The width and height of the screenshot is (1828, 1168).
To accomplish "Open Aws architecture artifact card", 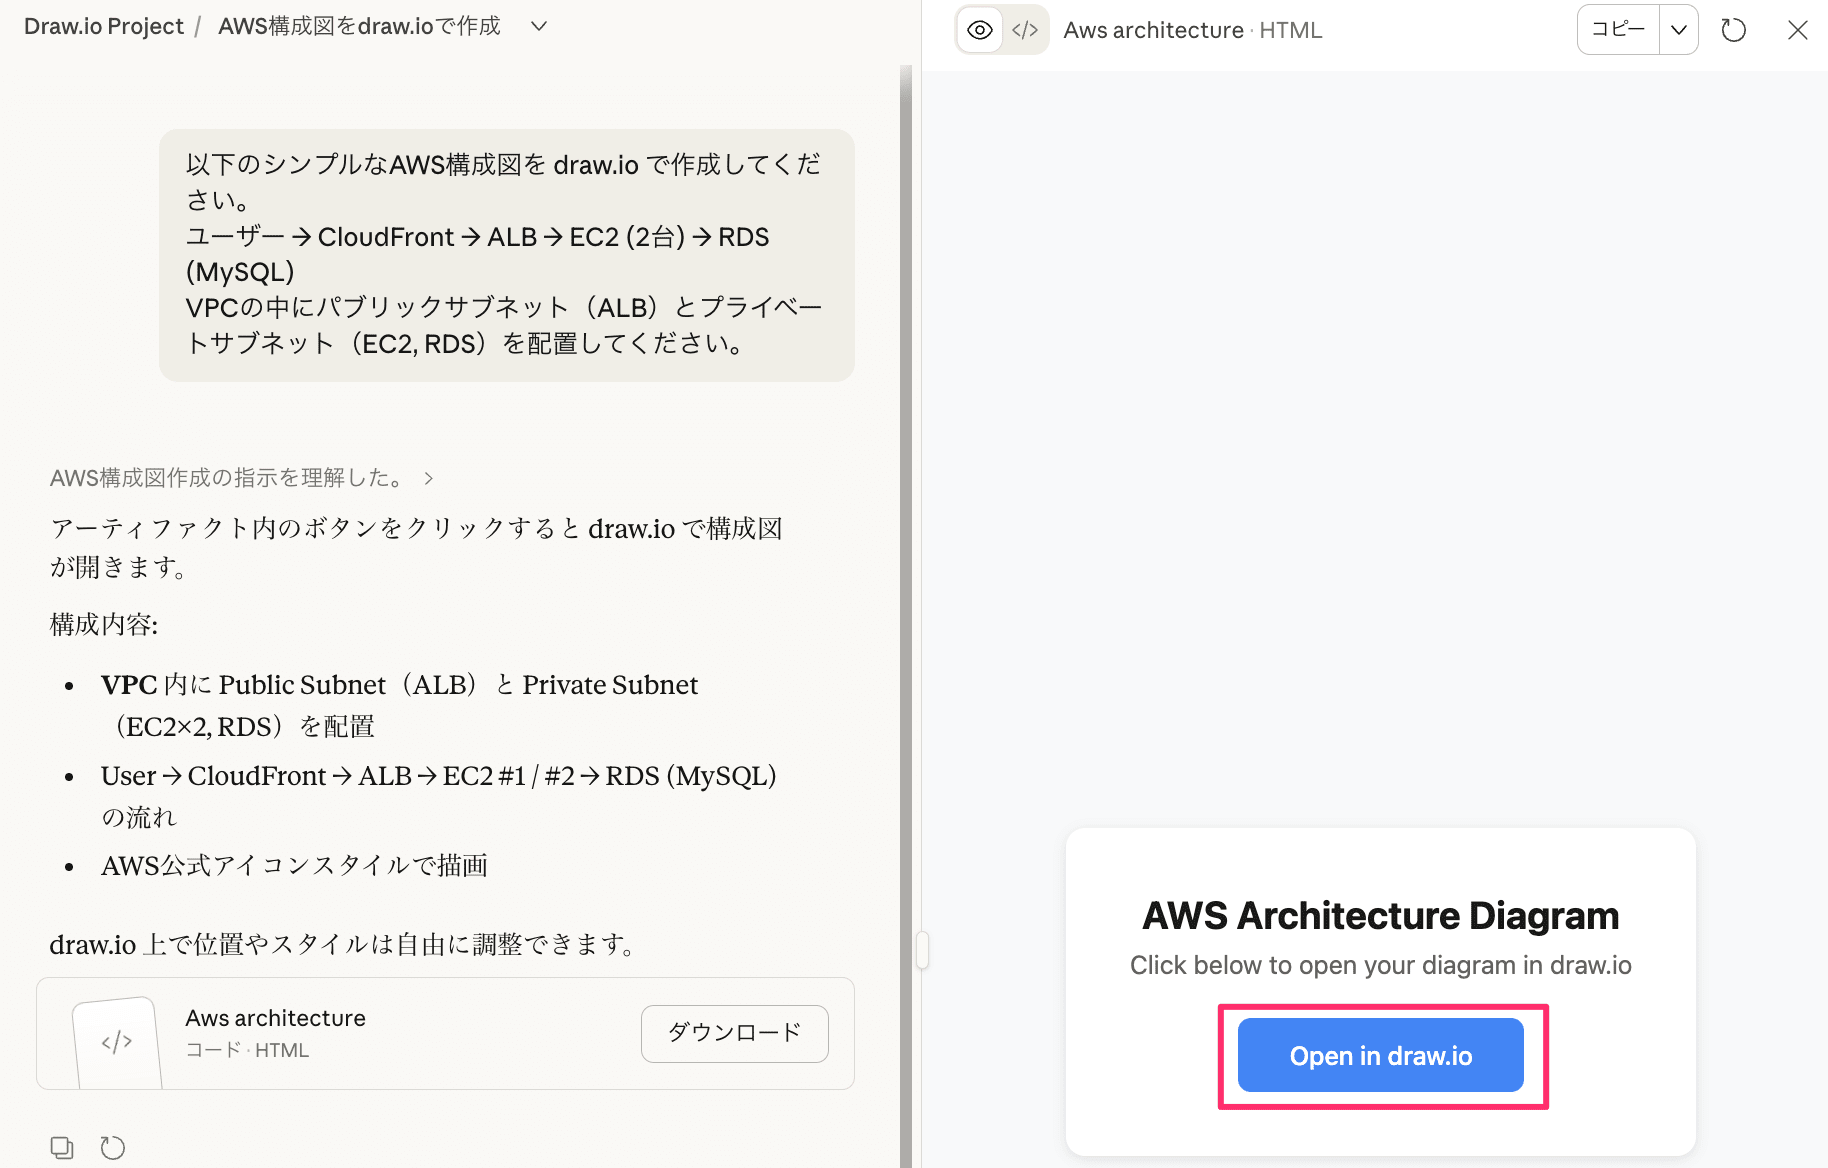I will pyautogui.click(x=400, y=1033).
